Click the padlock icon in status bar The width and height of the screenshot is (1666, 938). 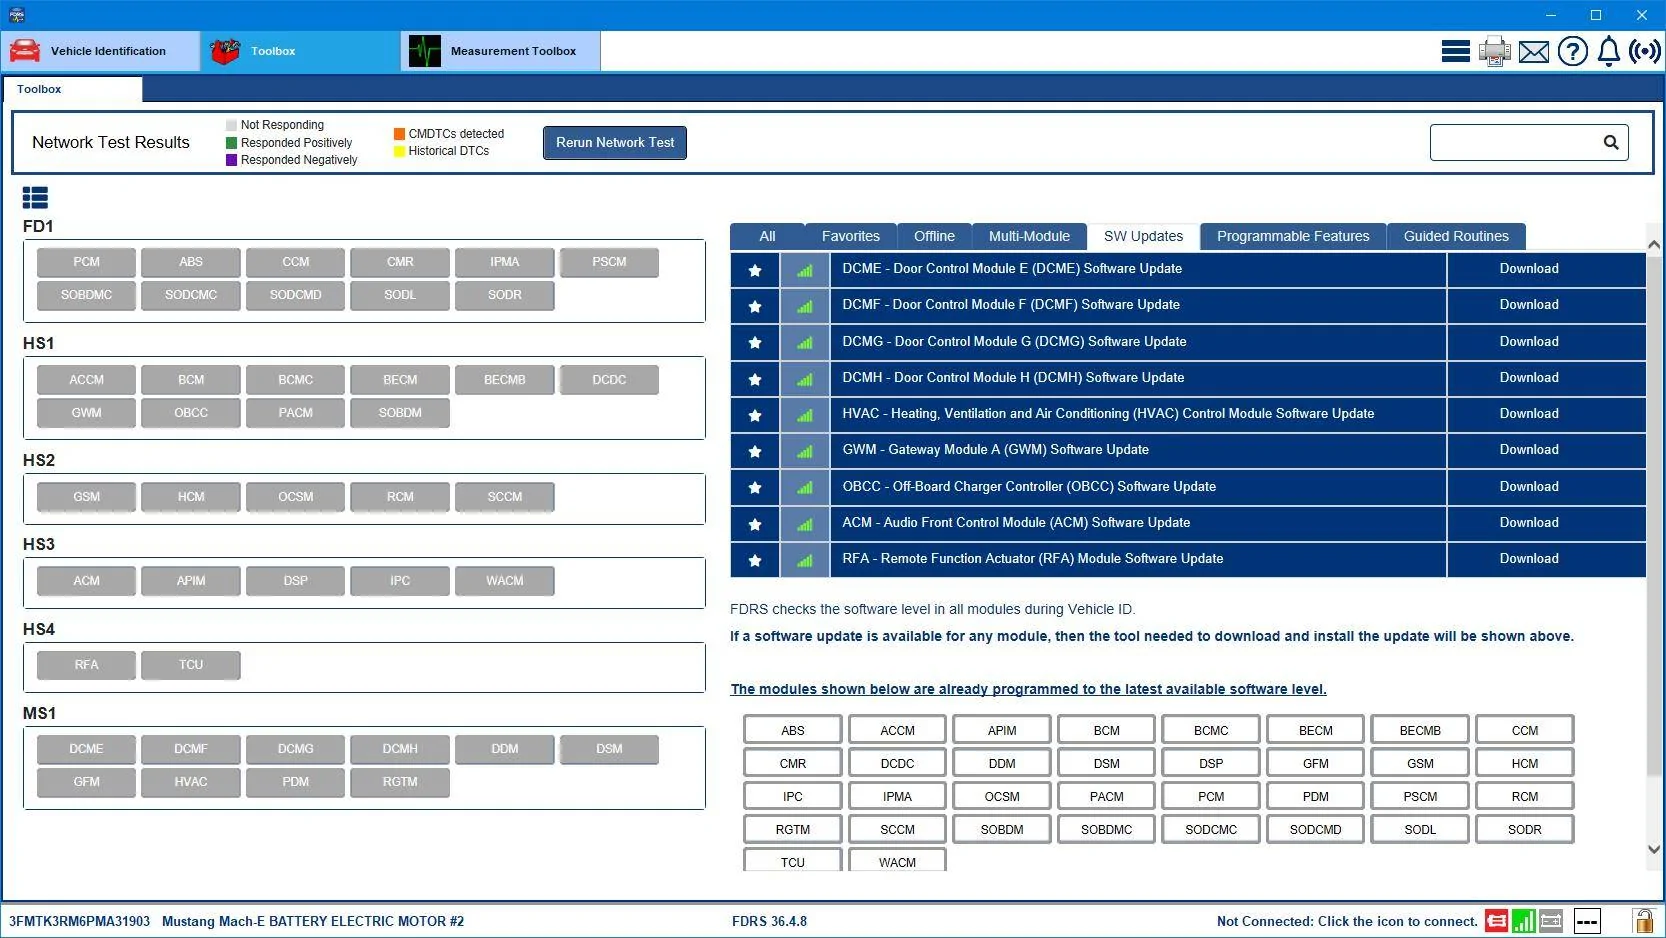pyautogui.click(x=1643, y=920)
